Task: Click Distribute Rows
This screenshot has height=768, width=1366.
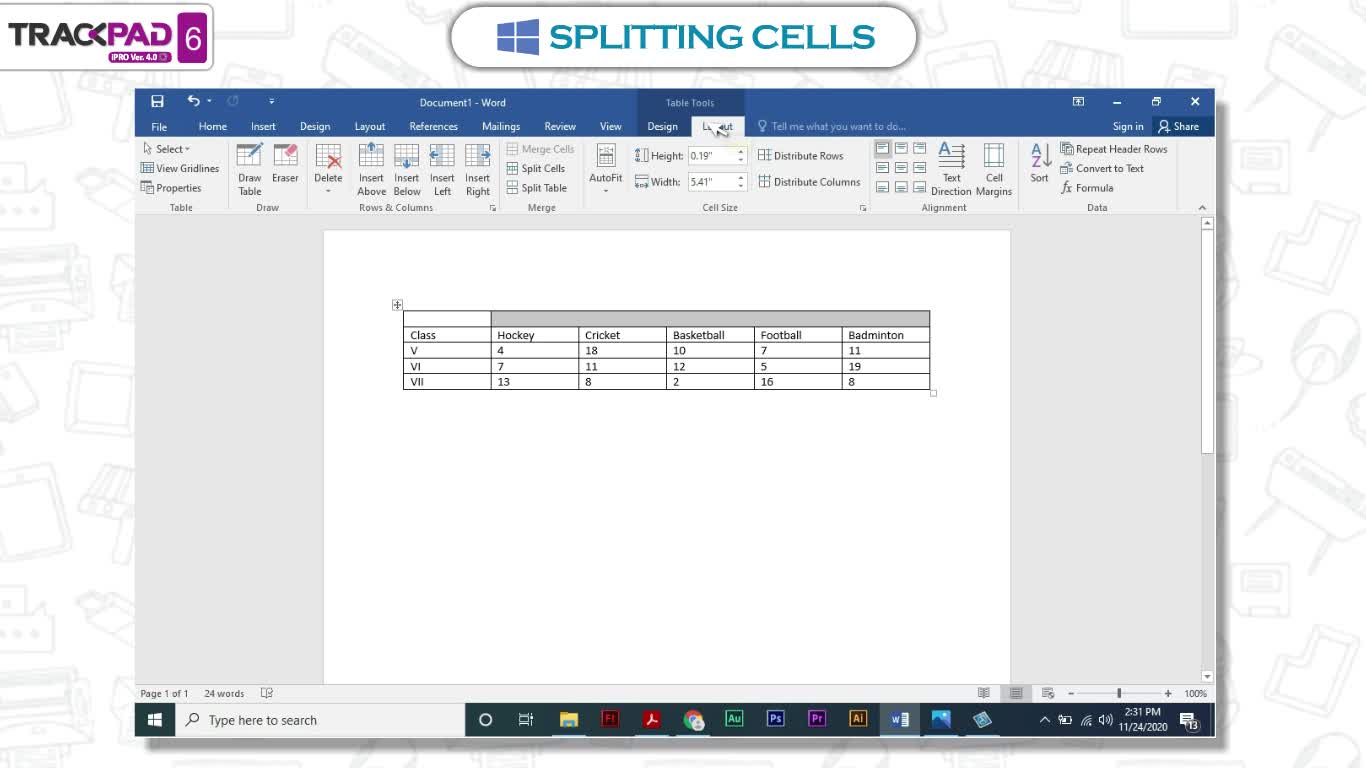Action: [800, 155]
